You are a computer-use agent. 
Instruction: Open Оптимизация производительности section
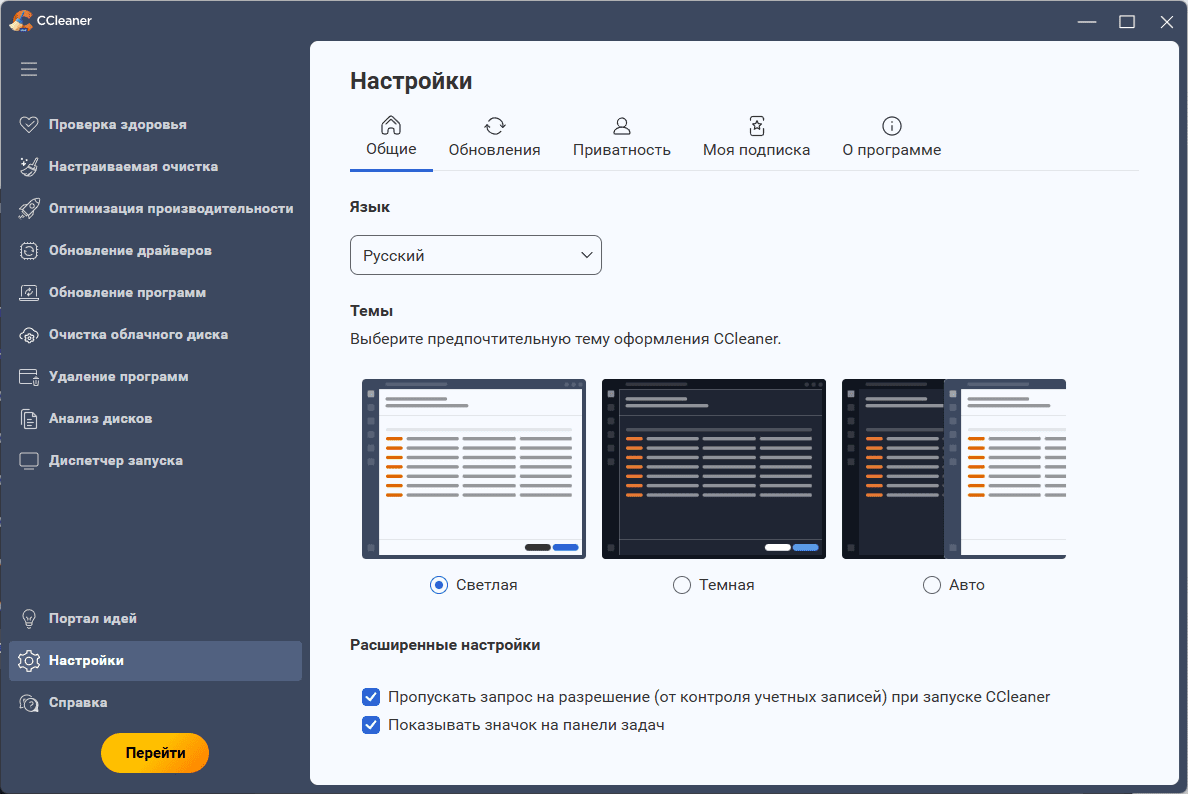(x=155, y=208)
